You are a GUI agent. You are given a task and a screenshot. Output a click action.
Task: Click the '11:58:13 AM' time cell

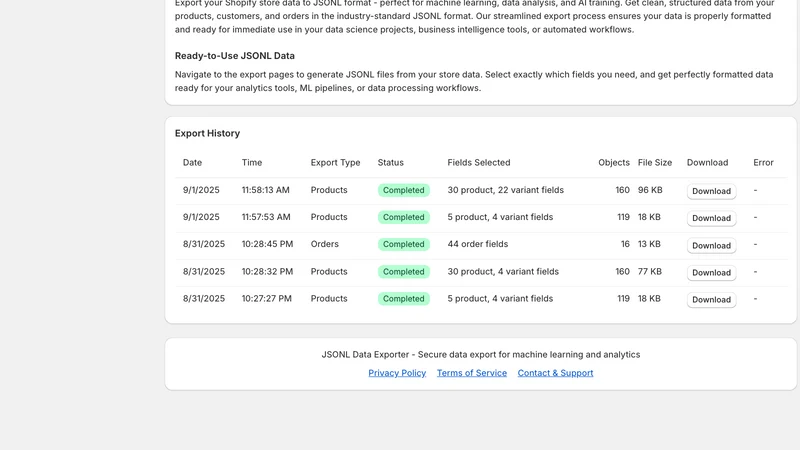tap(265, 190)
